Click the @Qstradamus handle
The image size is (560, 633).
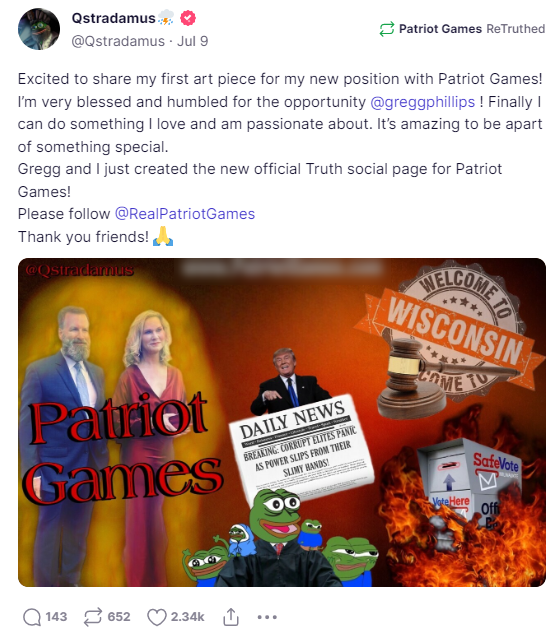118,41
